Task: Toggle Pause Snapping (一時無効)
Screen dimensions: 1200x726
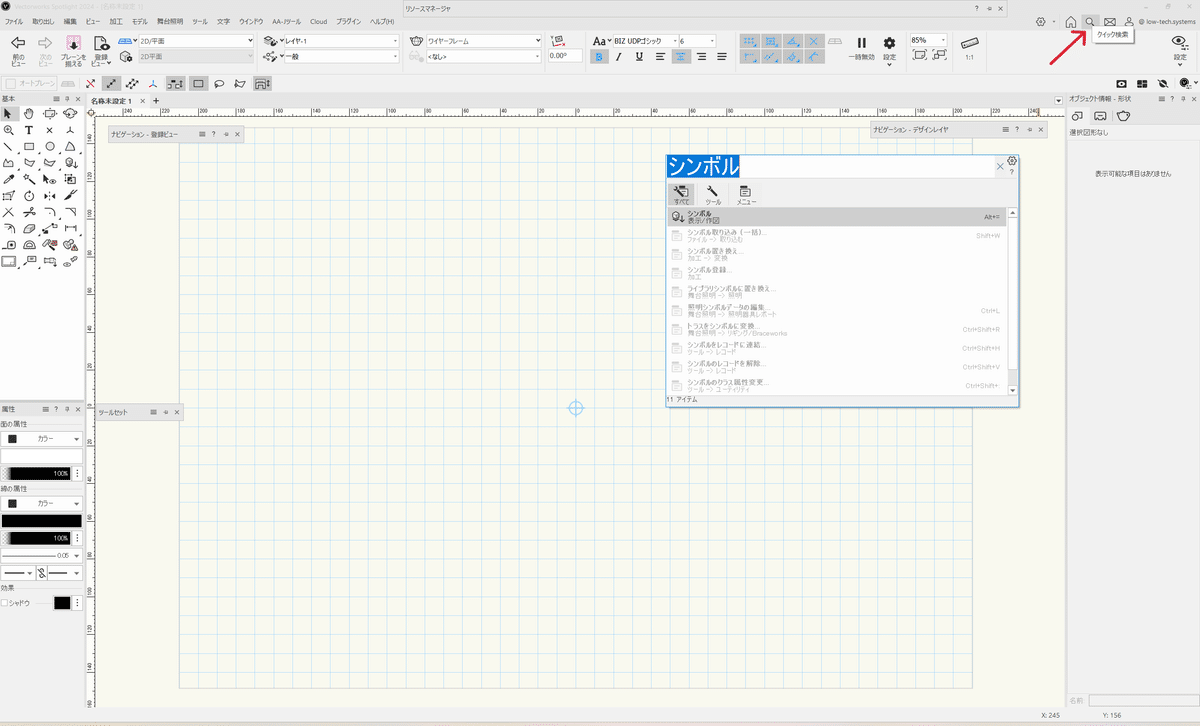Action: (x=861, y=48)
